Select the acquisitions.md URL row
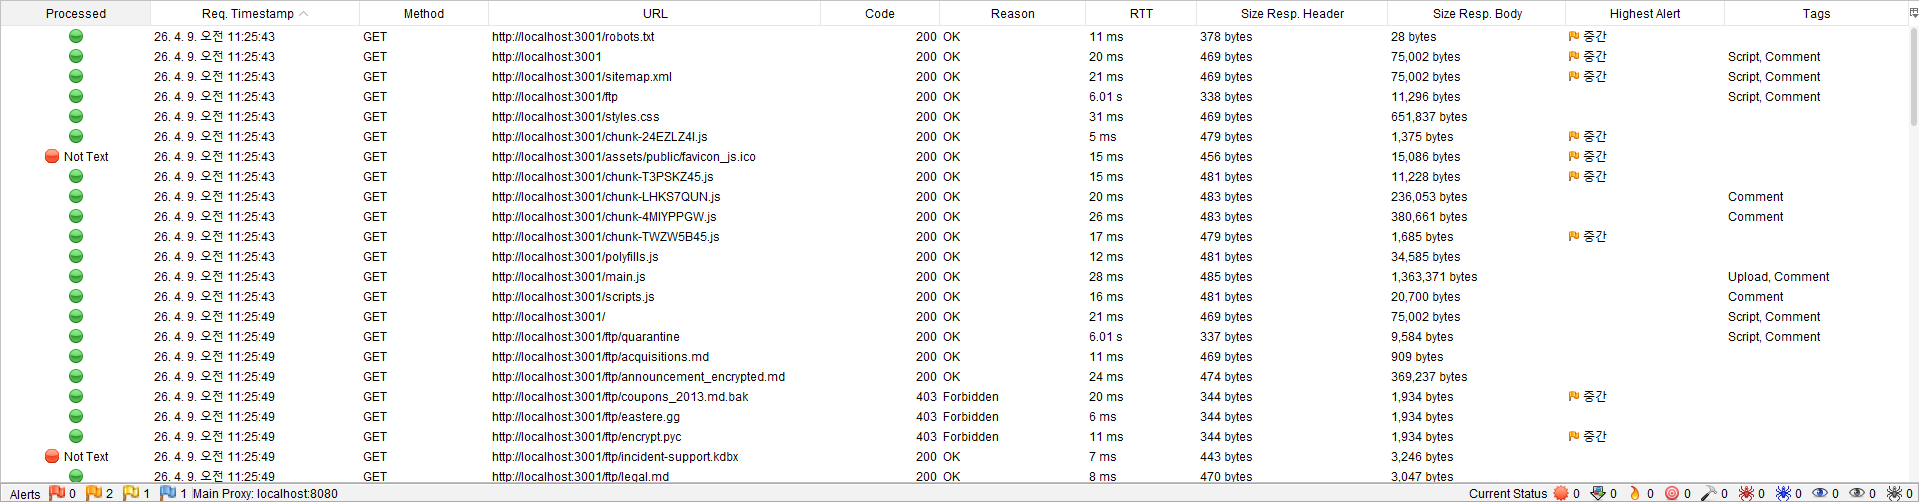Screen dimensions: 1919x502 coord(601,356)
